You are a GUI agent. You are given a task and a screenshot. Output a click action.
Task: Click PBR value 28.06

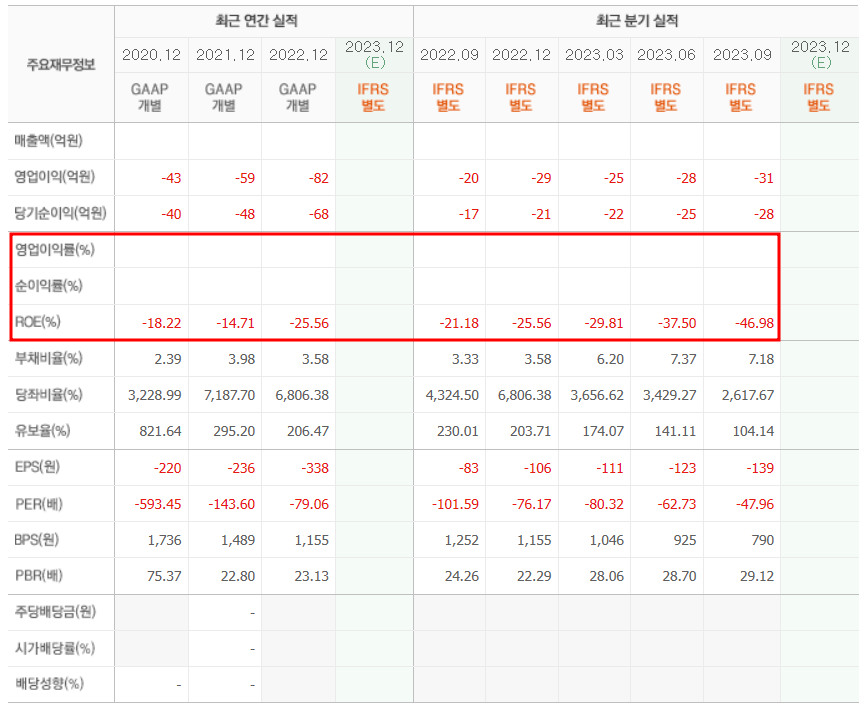point(606,577)
